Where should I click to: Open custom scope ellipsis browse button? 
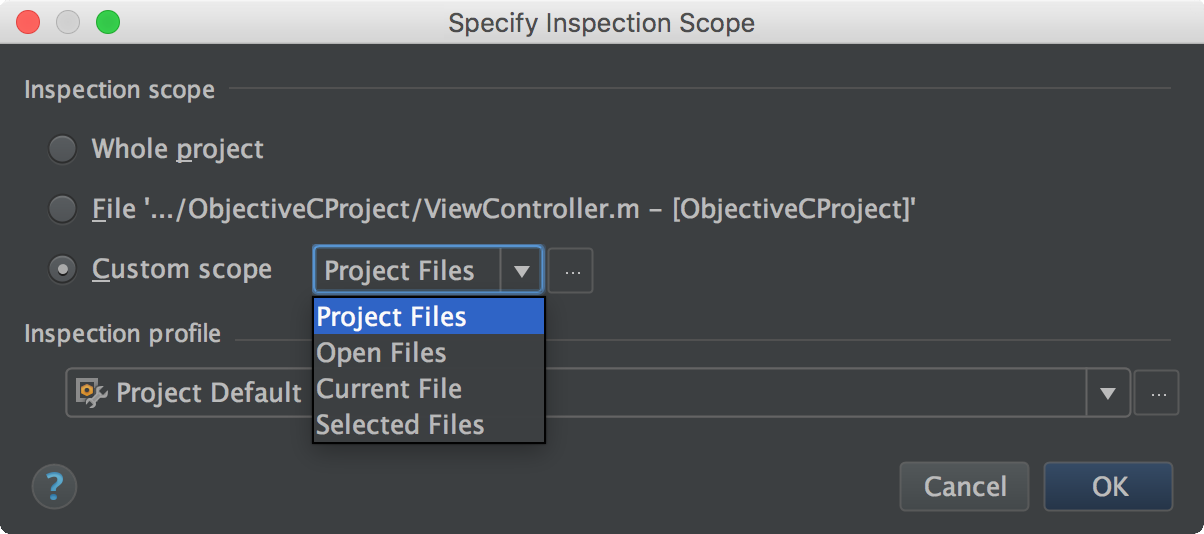tap(571, 271)
